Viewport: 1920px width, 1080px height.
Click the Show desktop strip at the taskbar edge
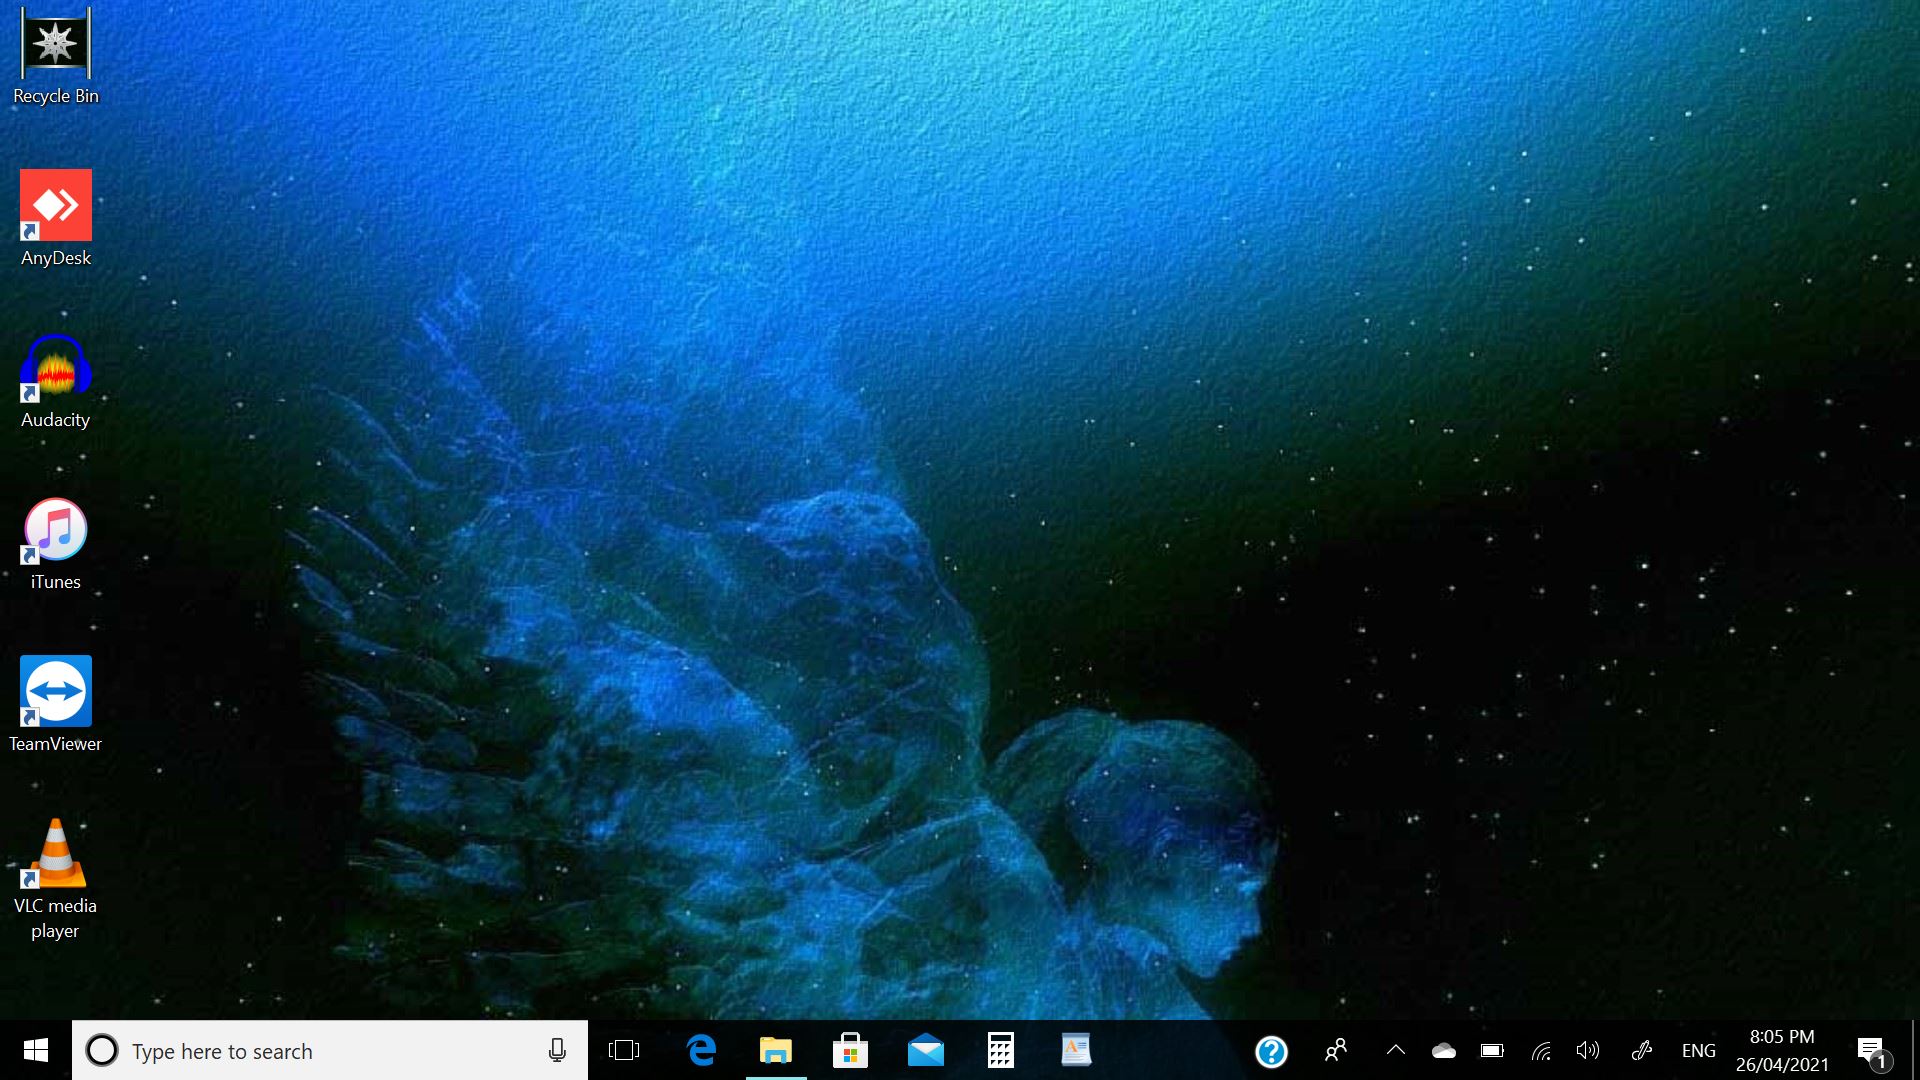coord(1915,1050)
